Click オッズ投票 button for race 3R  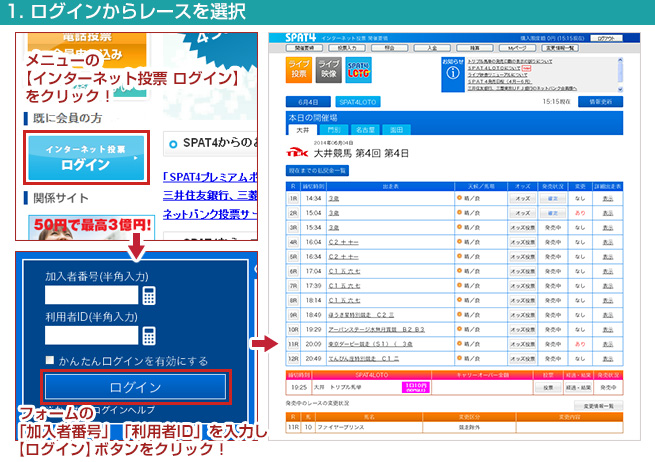pos(522,228)
